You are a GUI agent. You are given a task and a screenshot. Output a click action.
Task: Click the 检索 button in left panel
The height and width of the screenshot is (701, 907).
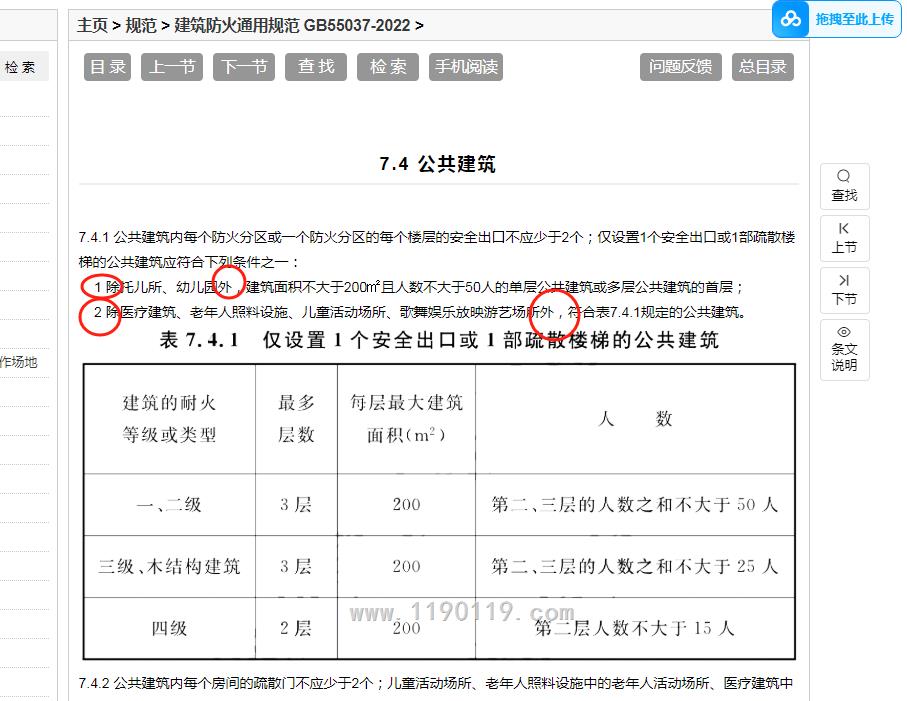coord(20,67)
